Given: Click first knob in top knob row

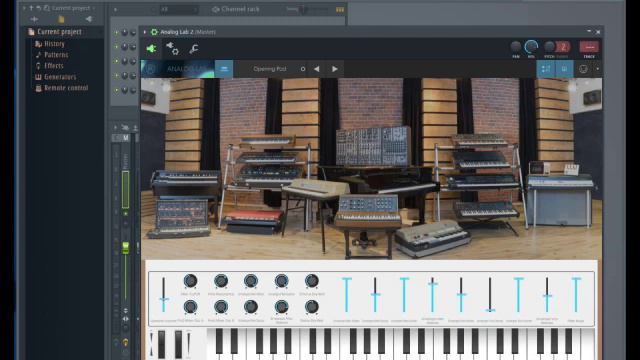Looking at the screenshot, I should [x=190, y=281].
